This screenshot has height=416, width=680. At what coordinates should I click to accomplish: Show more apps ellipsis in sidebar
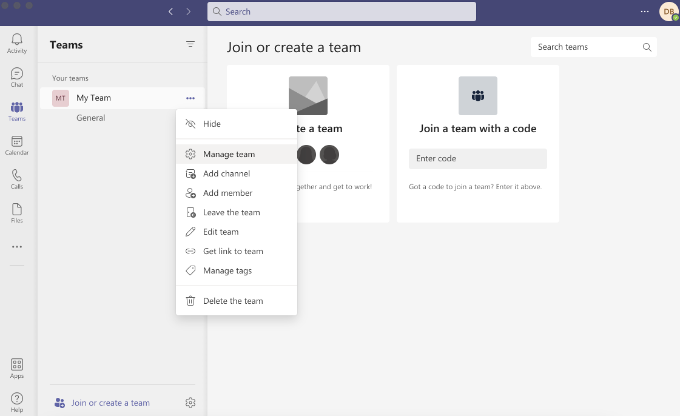pyautogui.click(x=17, y=247)
